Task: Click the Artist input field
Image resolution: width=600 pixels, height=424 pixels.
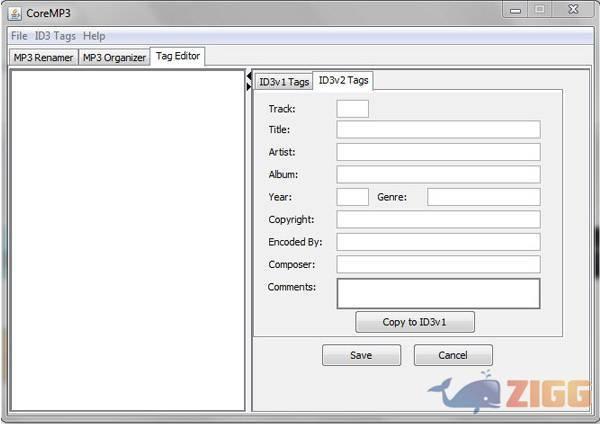Action: click(x=438, y=152)
